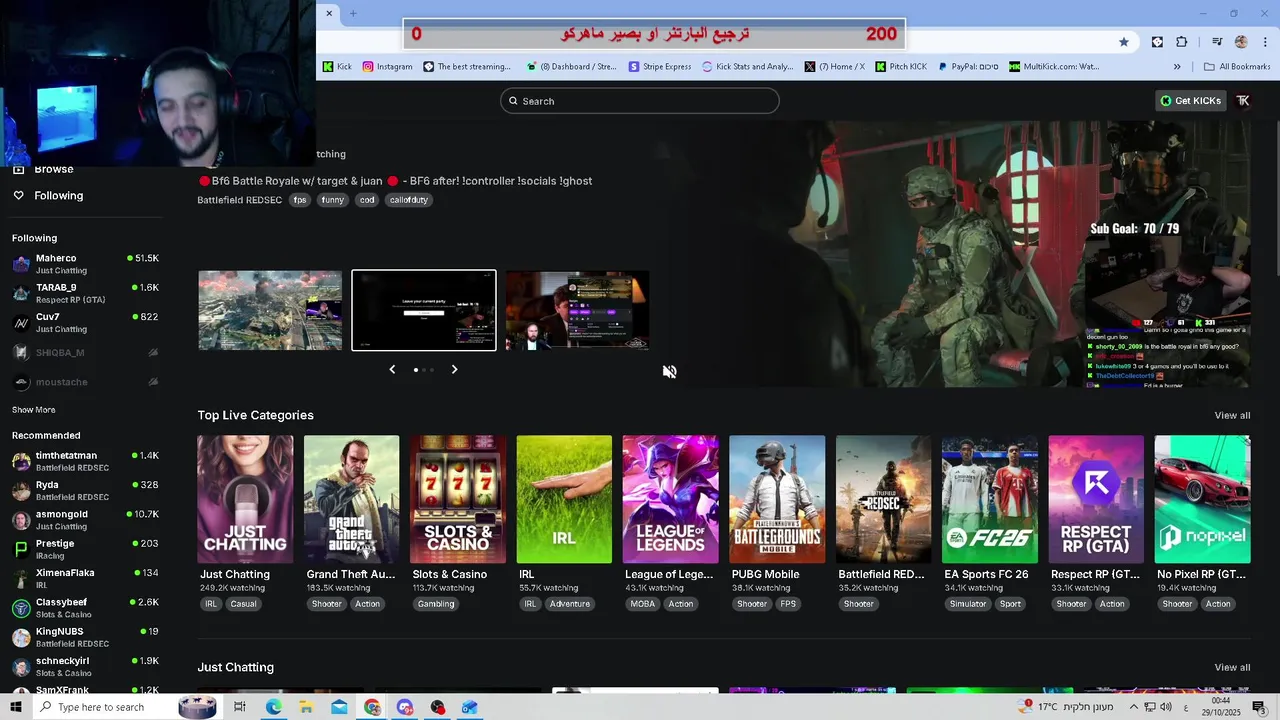The width and height of the screenshot is (1280, 720).
Task: Click the Get KICKs button
Action: (x=1191, y=101)
